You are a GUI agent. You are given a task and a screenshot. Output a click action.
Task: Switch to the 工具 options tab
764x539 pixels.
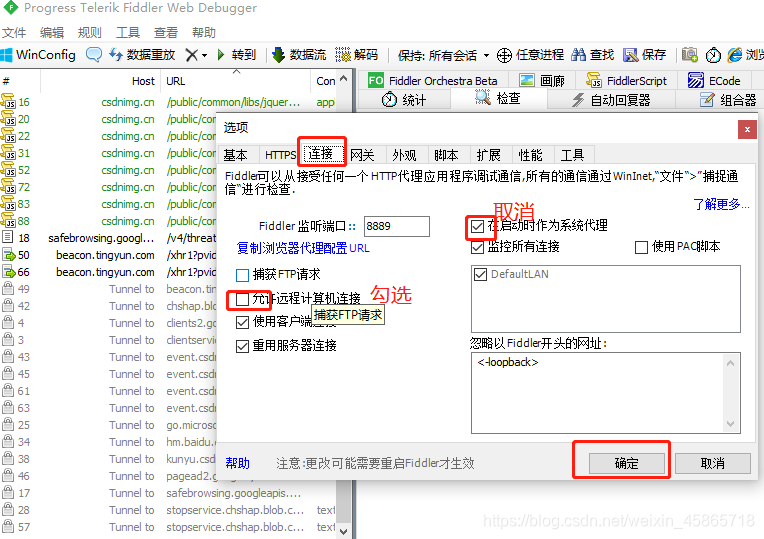click(x=572, y=155)
